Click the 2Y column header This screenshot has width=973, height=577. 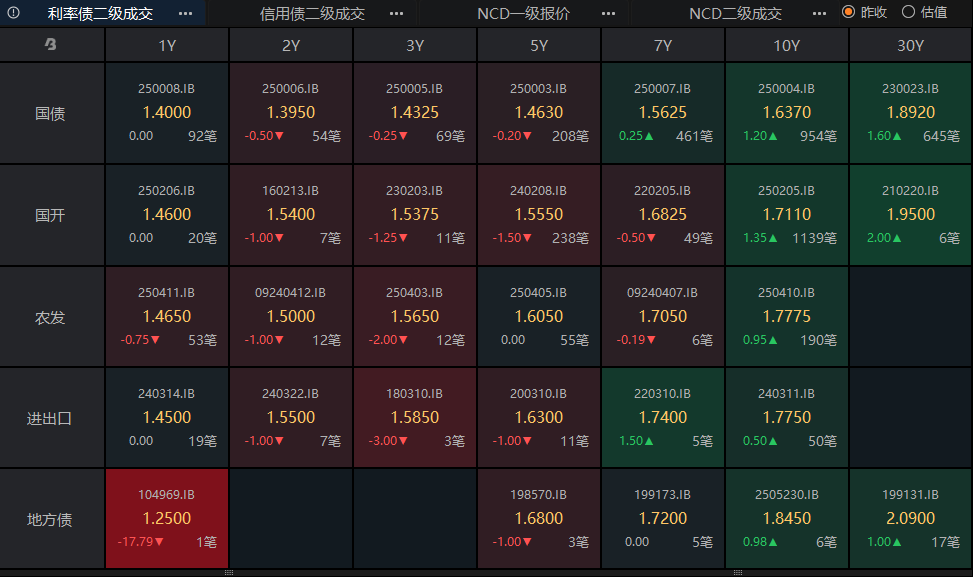291,45
